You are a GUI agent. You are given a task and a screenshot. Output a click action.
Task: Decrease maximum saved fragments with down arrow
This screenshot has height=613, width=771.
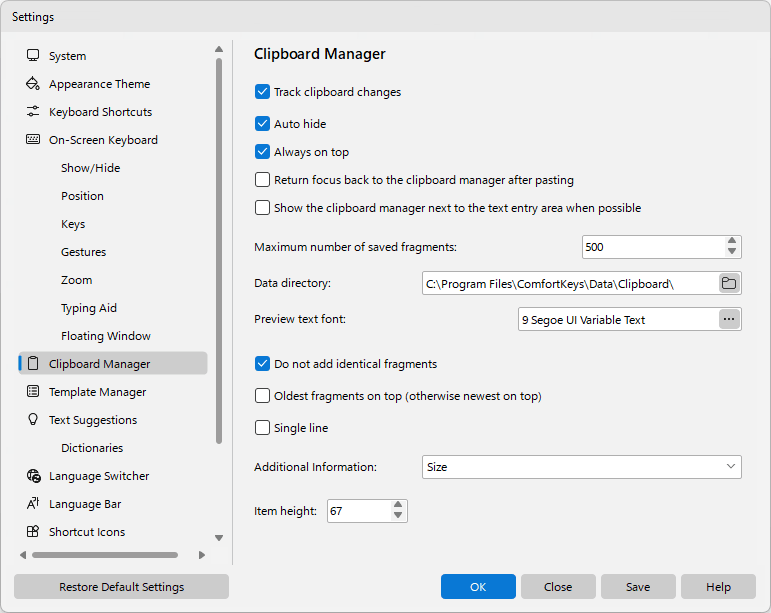click(732, 252)
